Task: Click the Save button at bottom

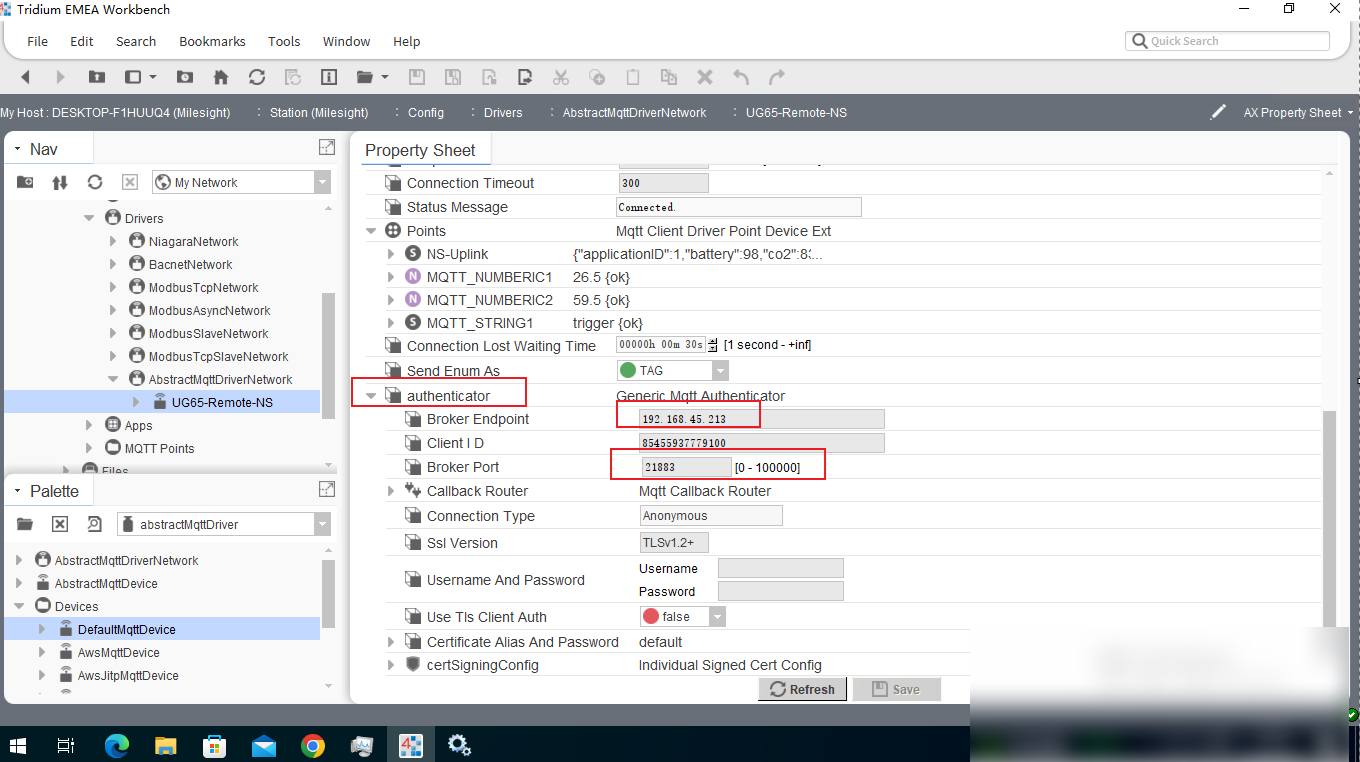Action: click(896, 689)
